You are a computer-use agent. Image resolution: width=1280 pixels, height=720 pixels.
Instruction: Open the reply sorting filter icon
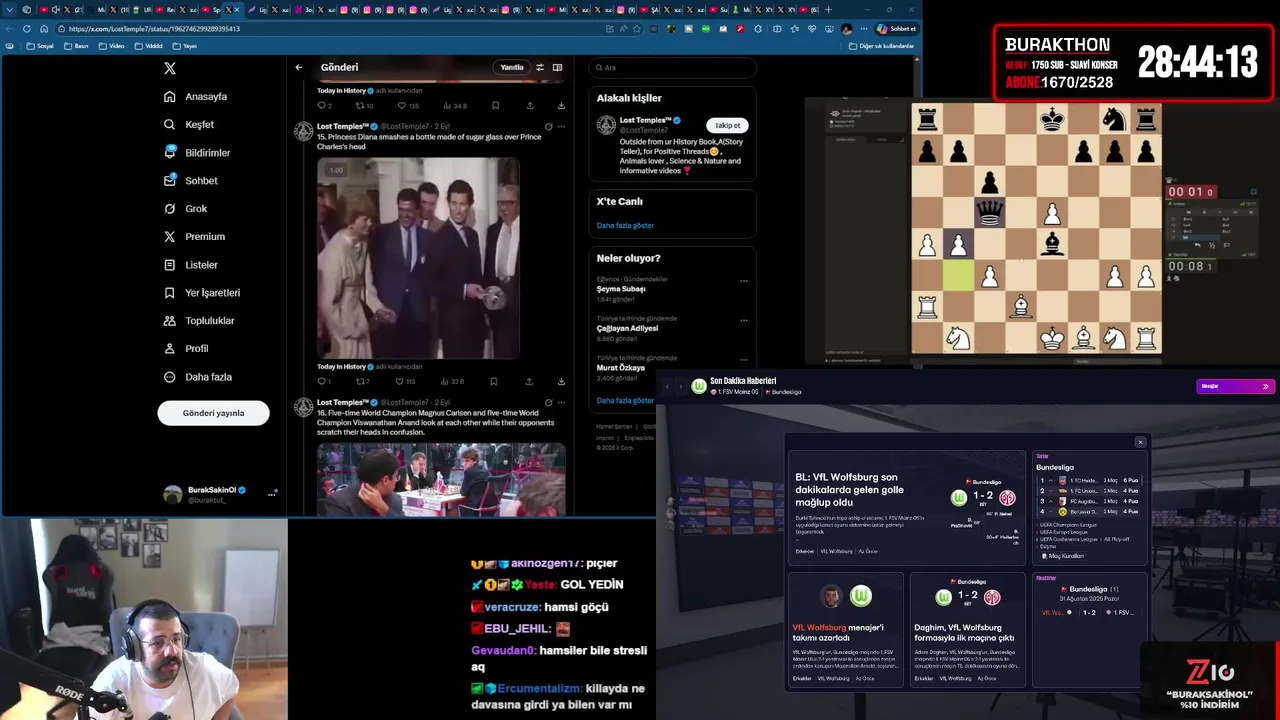pyautogui.click(x=540, y=67)
